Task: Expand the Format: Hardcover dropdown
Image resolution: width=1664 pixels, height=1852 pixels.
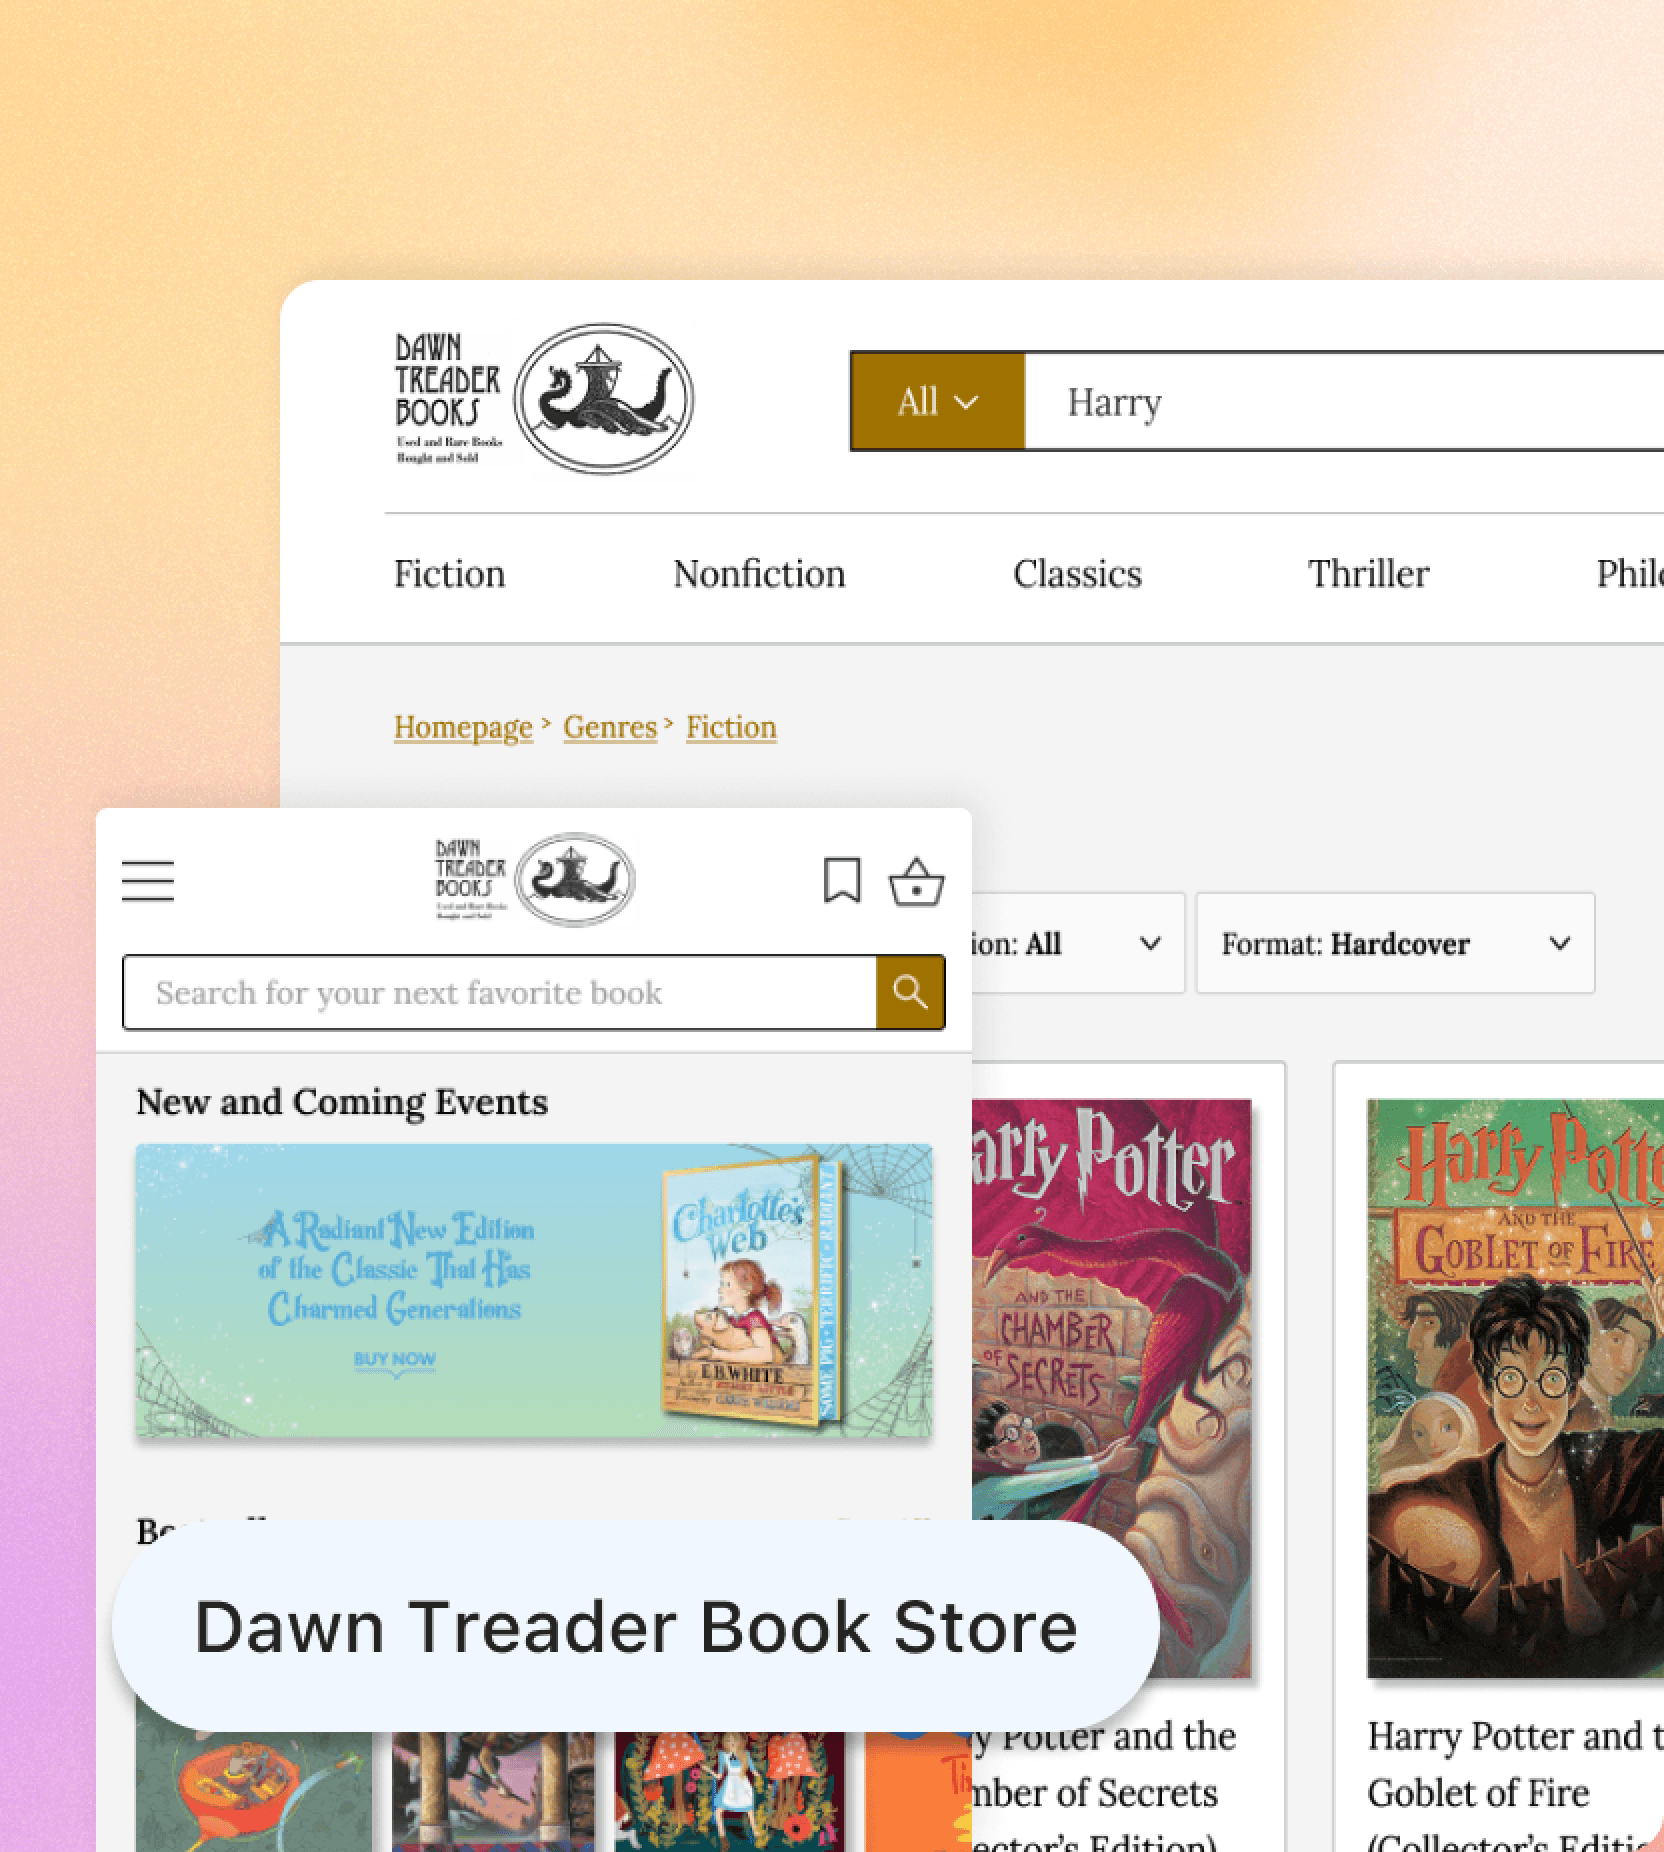Action: pos(1395,943)
